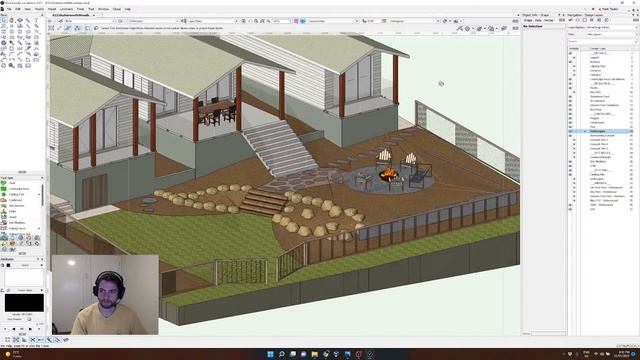Choose the Stake tool
The height and width of the screenshot is (360, 640).
click(x=12, y=211)
